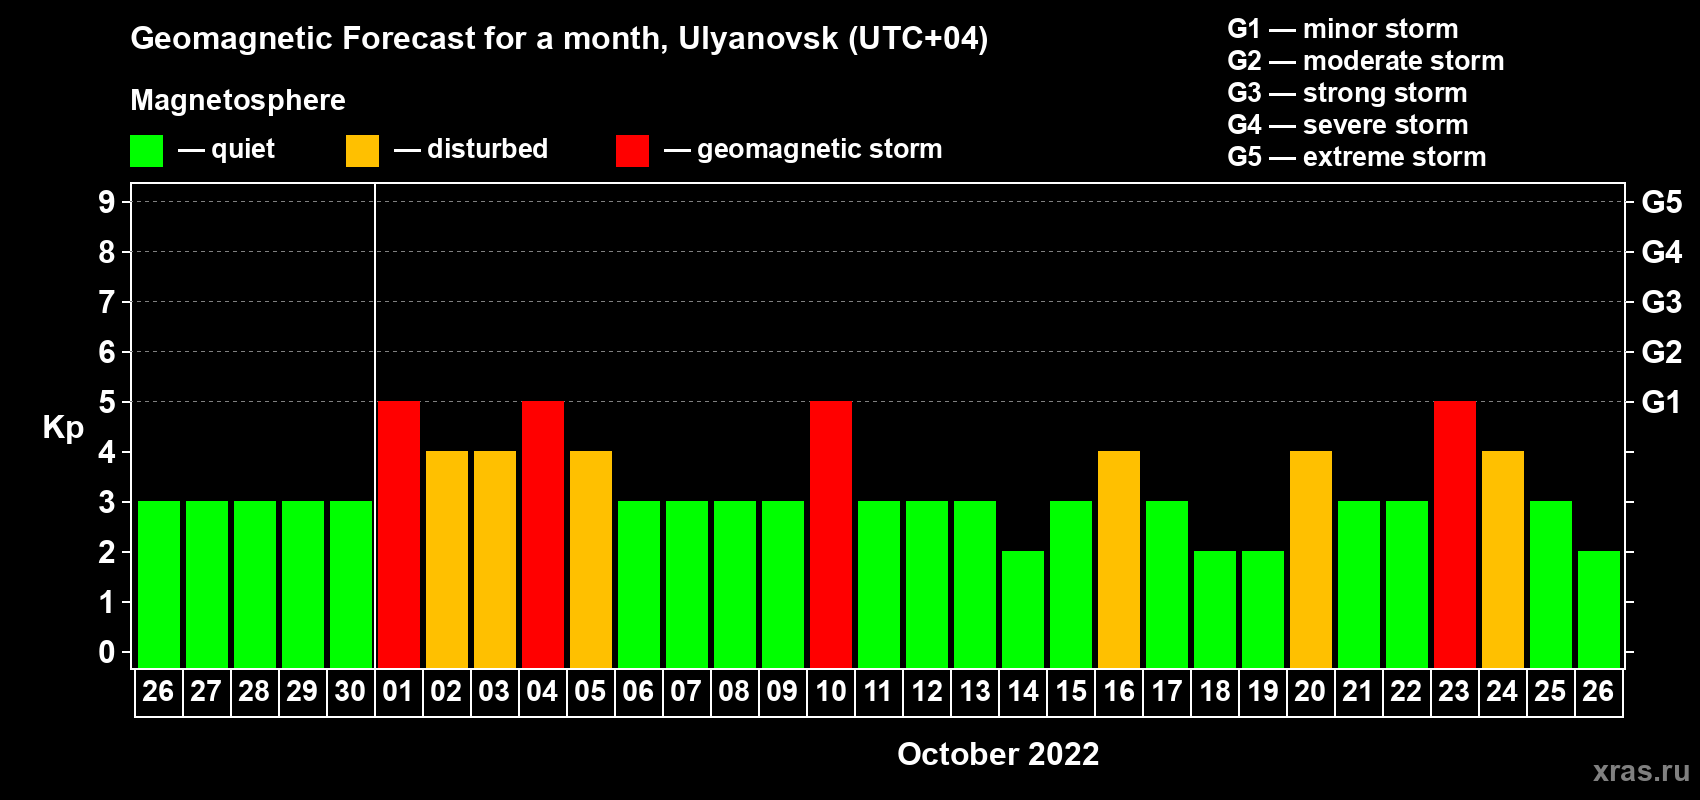Click the G1 label on right axis

click(x=1661, y=402)
